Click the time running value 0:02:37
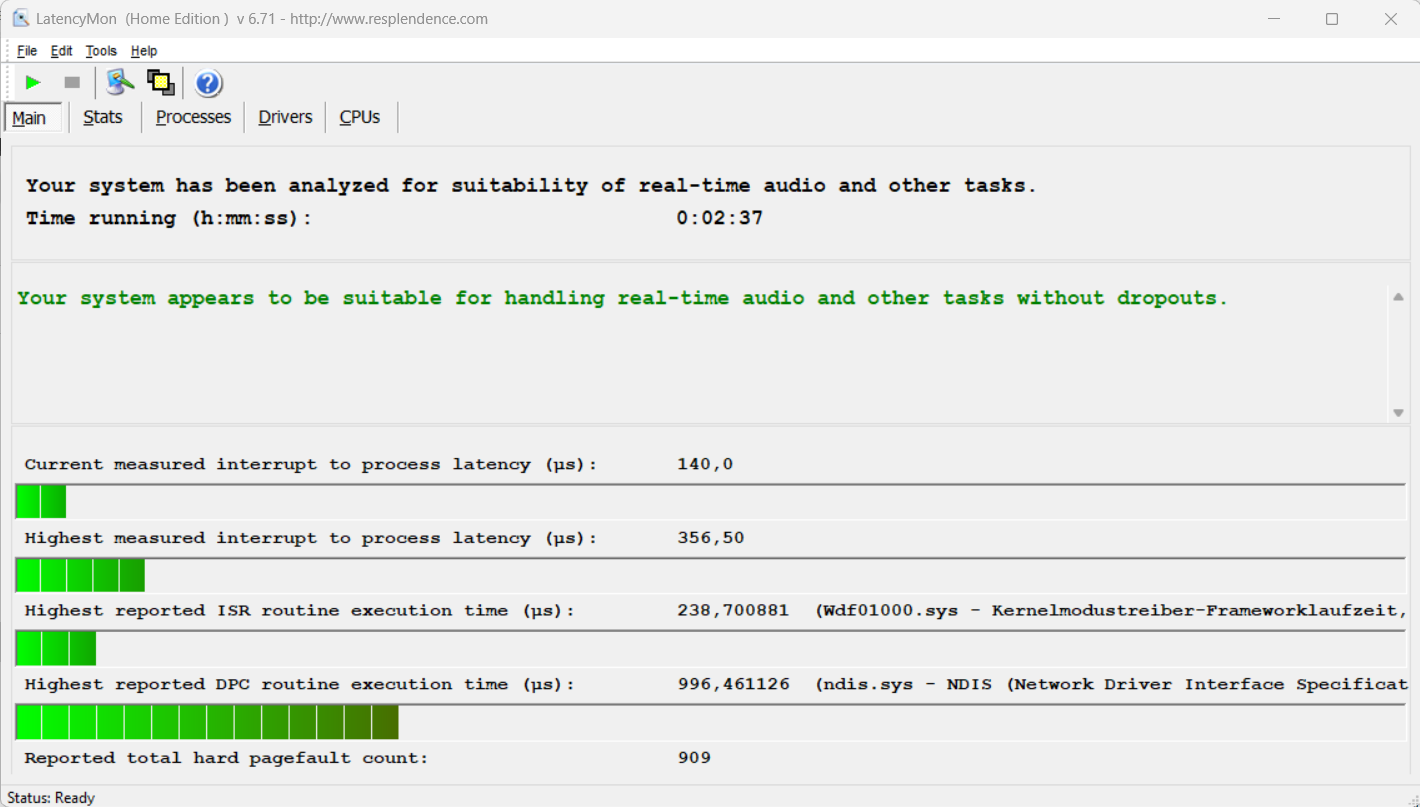 tap(720, 218)
